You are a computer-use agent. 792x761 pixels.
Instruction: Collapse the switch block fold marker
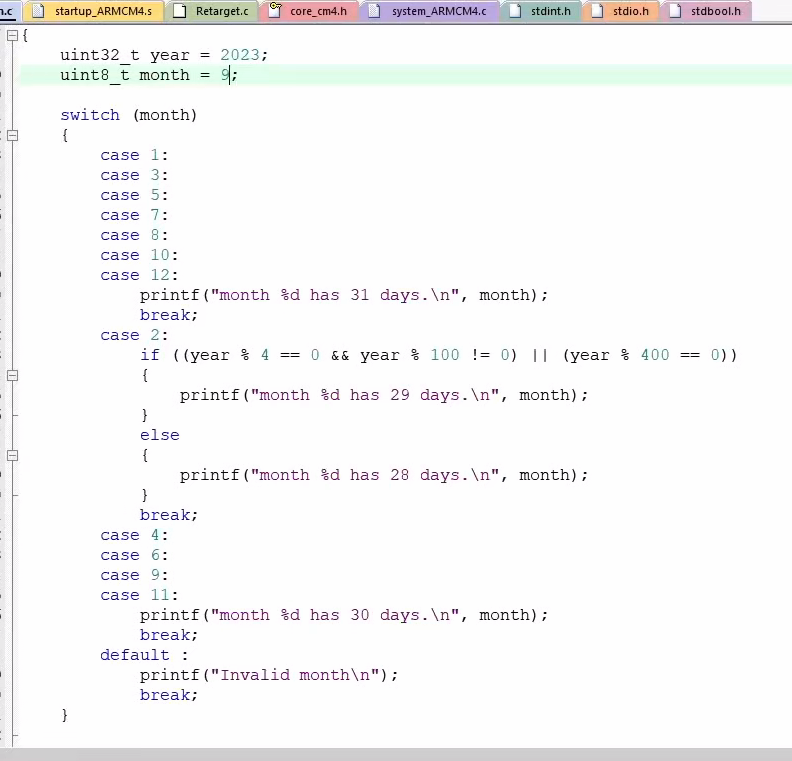click(13, 135)
